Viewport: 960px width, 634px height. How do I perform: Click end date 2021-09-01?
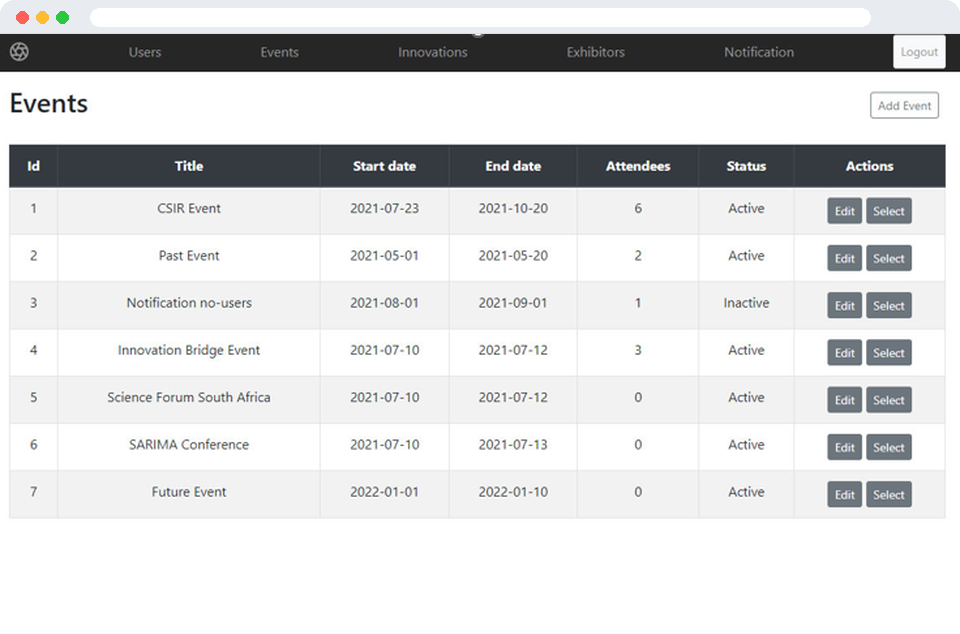coord(513,303)
